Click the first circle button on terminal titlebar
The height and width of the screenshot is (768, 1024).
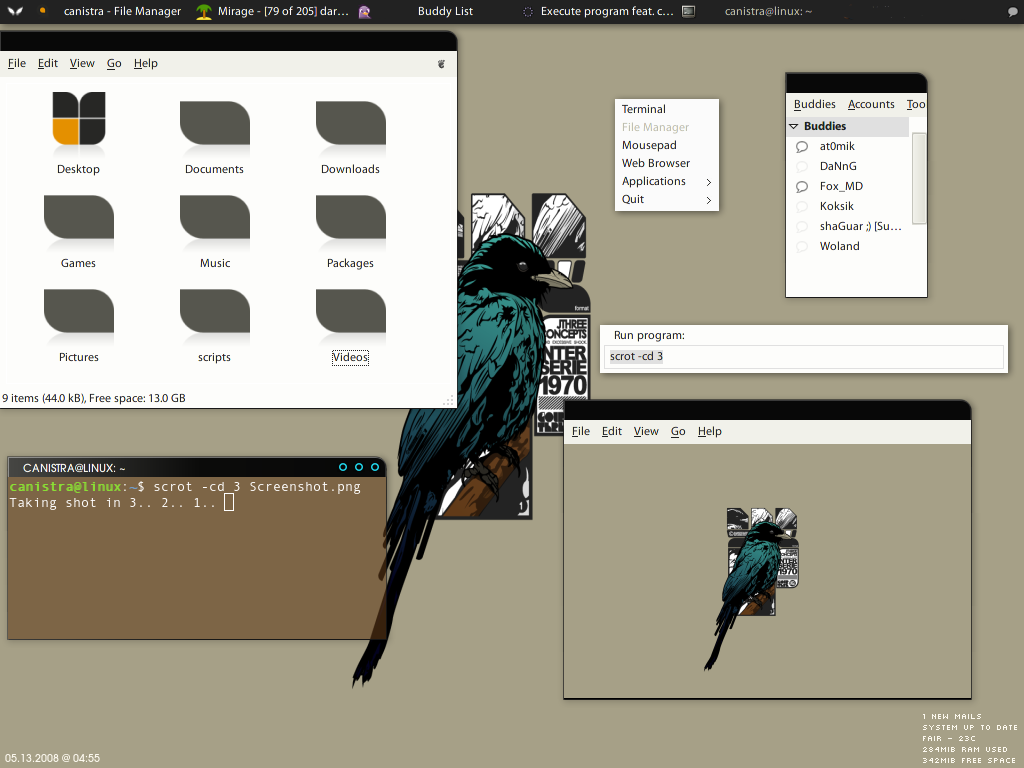pos(343,467)
